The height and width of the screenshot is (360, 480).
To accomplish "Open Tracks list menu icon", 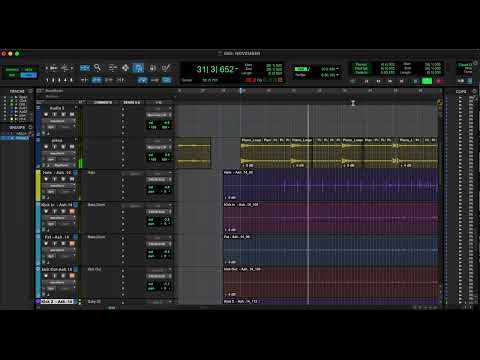I will (x=31, y=91).
